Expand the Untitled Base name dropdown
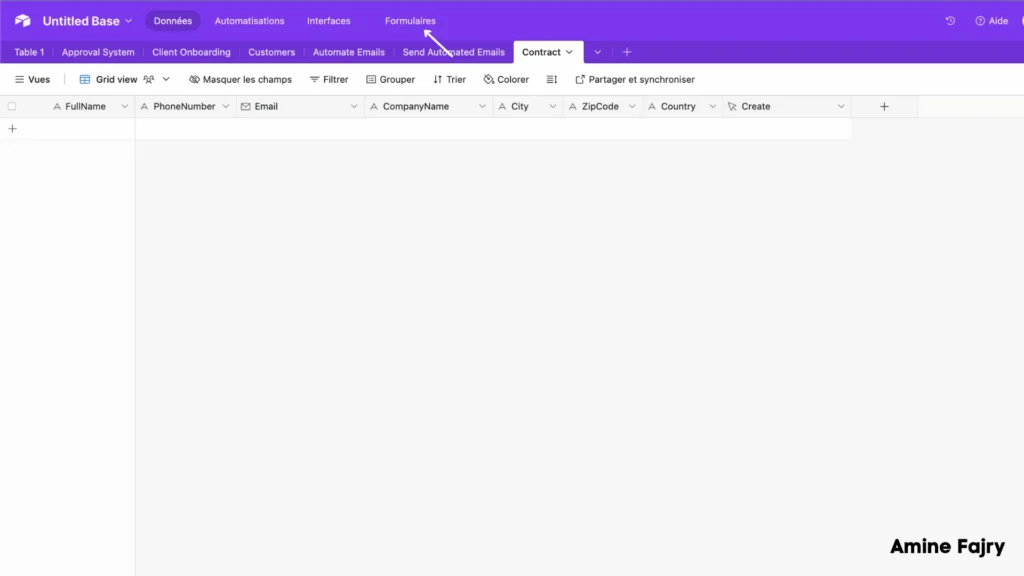Screen dimensions: 1024x576 pyautogui.click(x=129, y=21)
